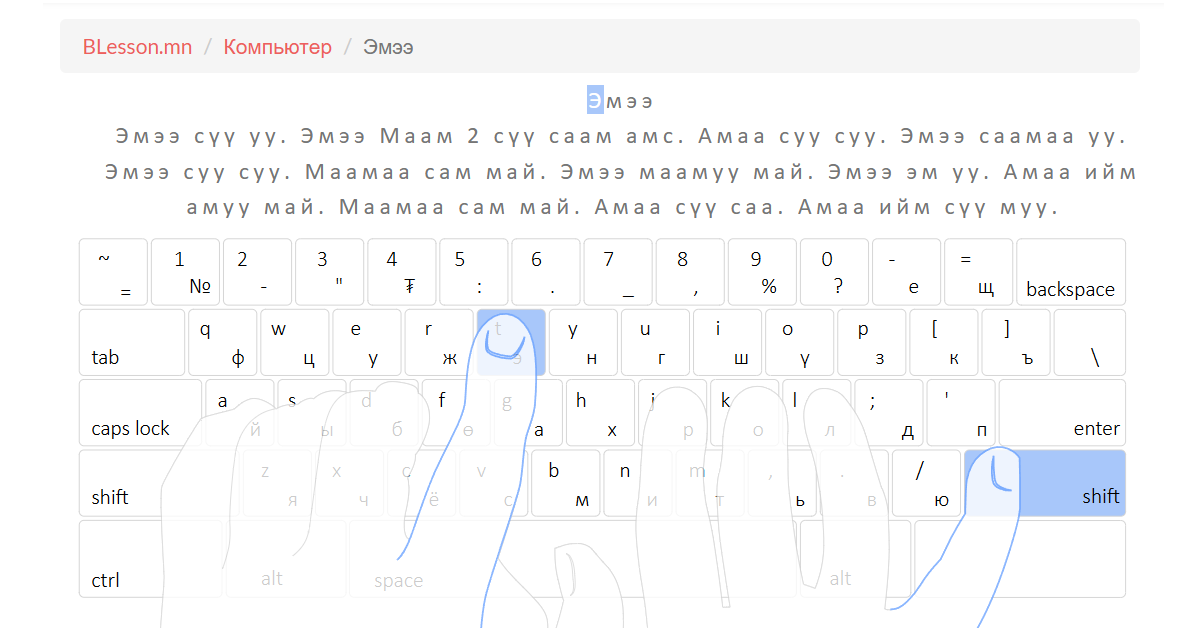Click the number 1 № key

click(x=185, y=272)
